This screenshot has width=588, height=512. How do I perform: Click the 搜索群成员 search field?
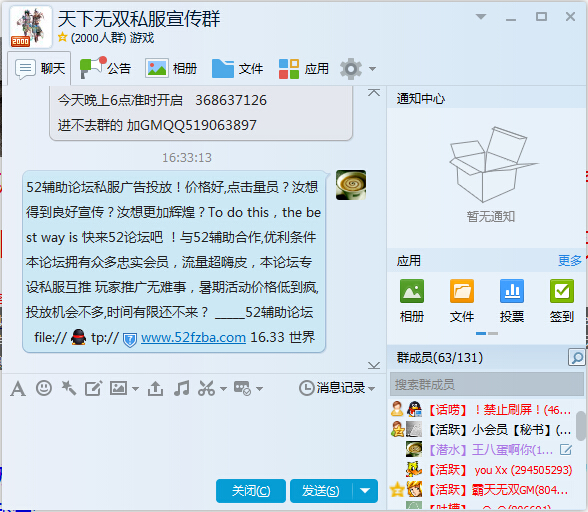pos(487,384)
